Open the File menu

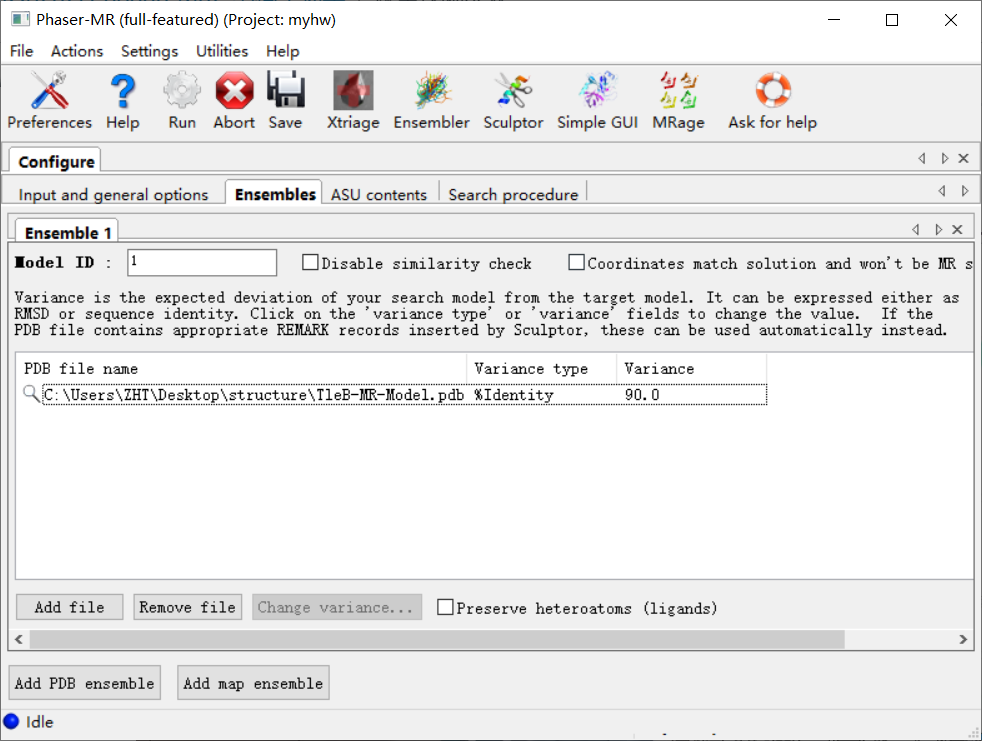click(x=21, y=51)
